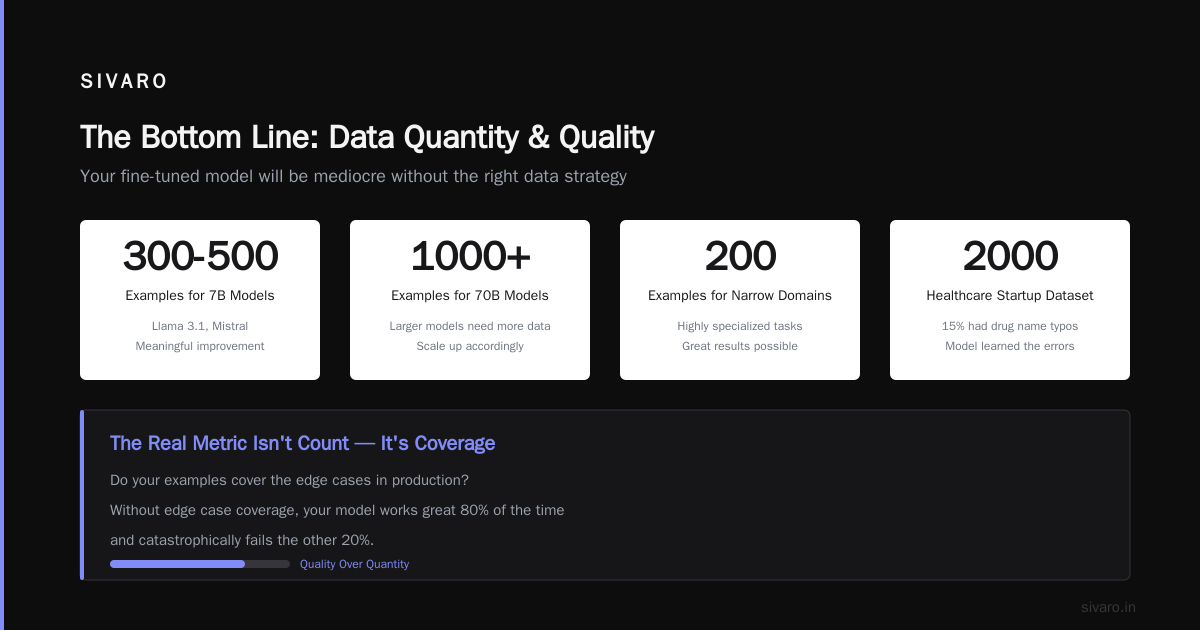Image resolution: width=1200 pixels, height=630 pixels.
Task: Select the 1000+ statistic card
Action: click(x=470, y=300)
